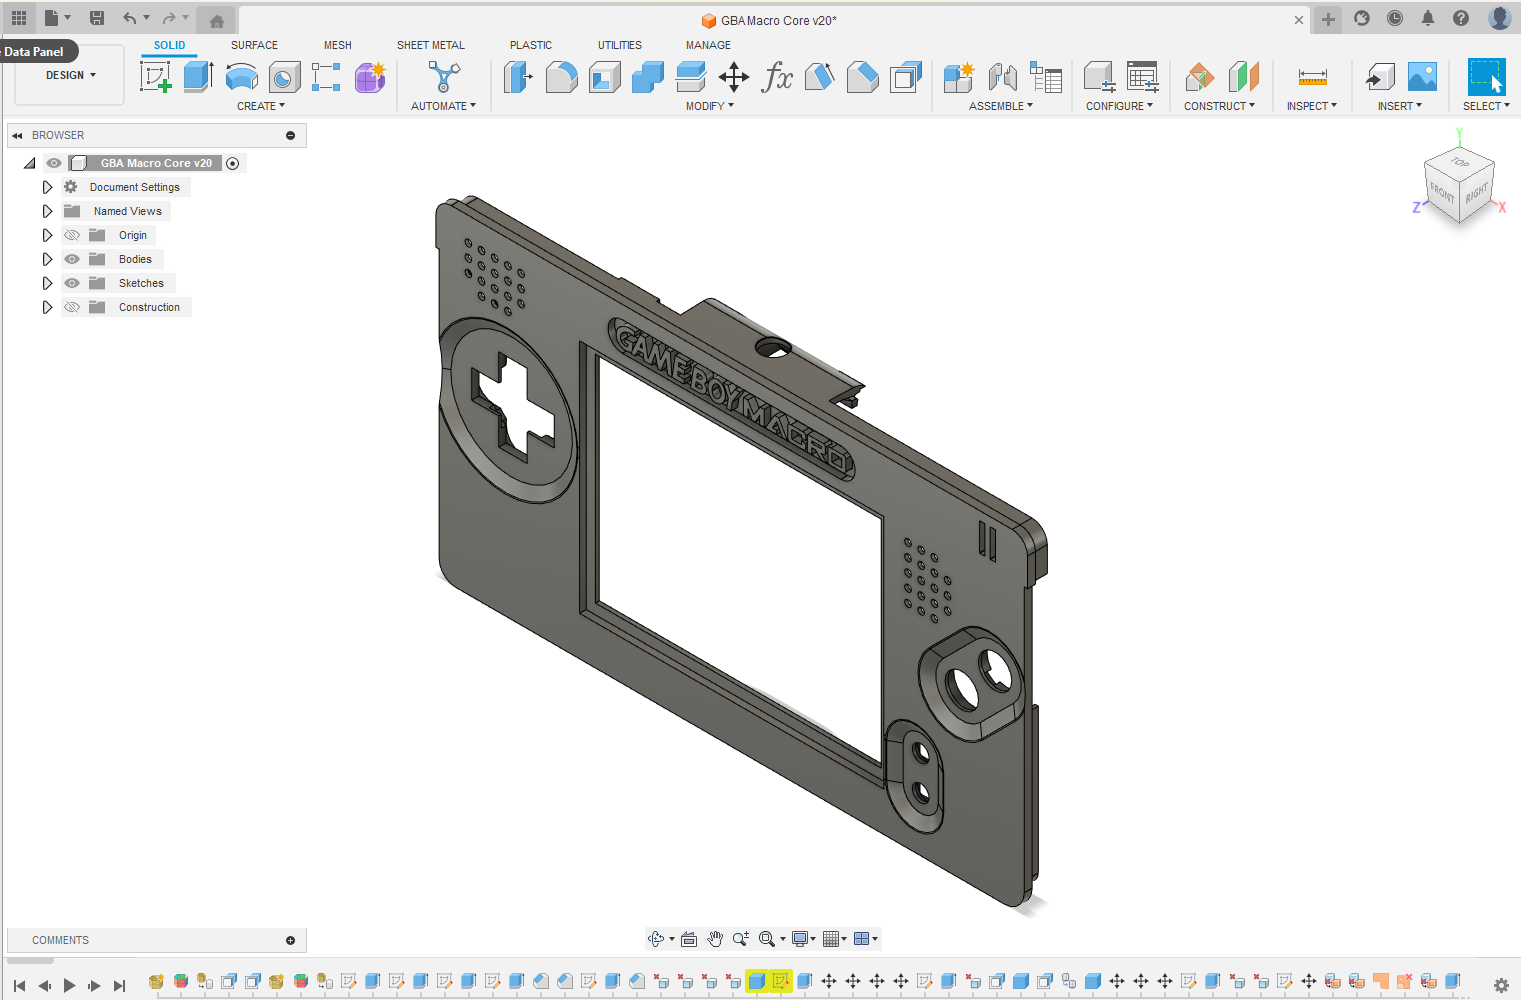The height and width of the screenshot is (1000, 1521).
Task: Open the Create dropdown menu
Action: click(261, 106)
